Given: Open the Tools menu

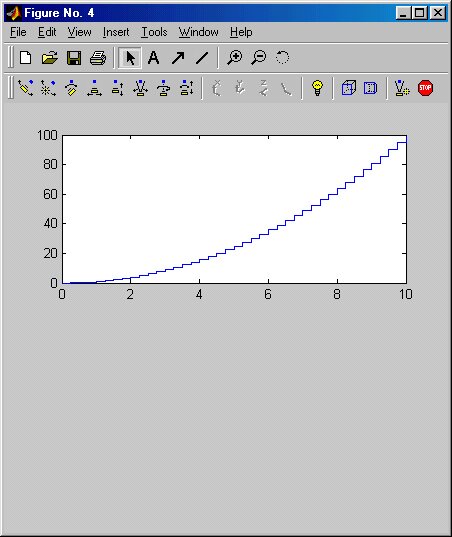Looking at the screenshot, I should 154,32.
